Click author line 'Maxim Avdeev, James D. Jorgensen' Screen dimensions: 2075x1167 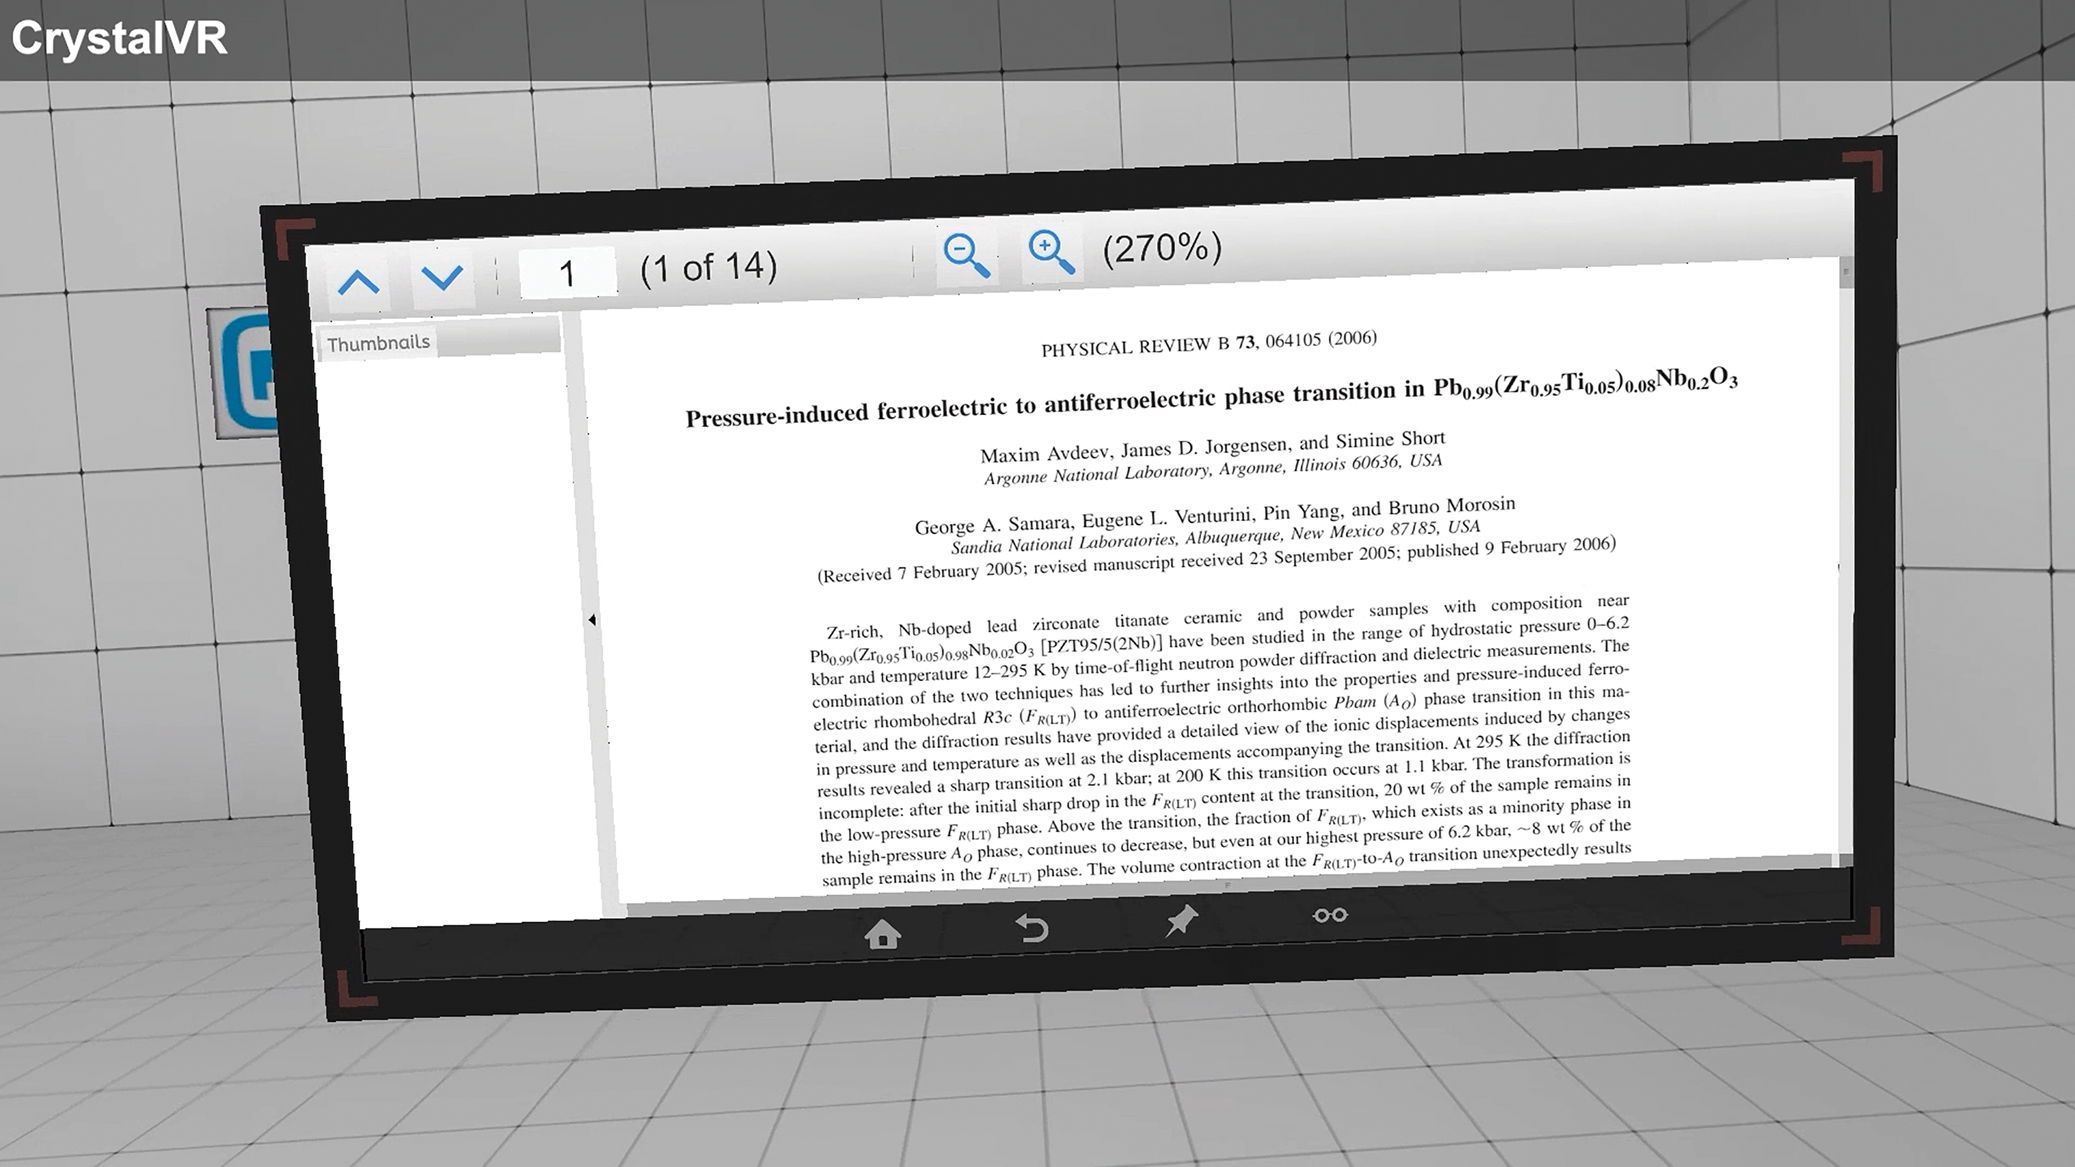pyautogui.click(x=1212, y=446)
